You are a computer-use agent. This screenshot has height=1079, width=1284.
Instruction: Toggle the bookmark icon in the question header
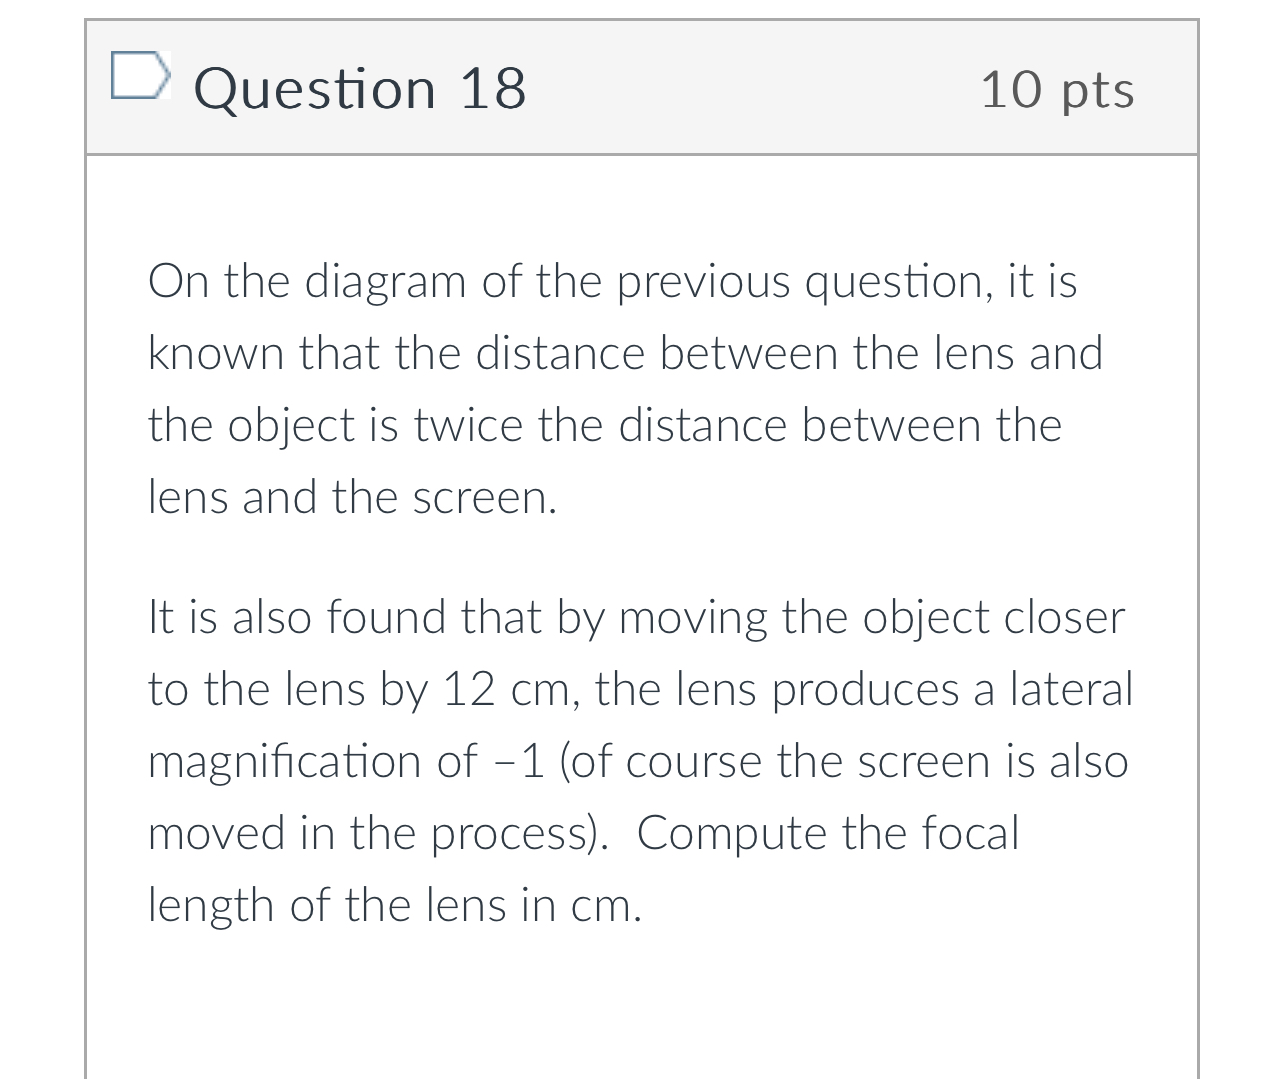point(141,75)
